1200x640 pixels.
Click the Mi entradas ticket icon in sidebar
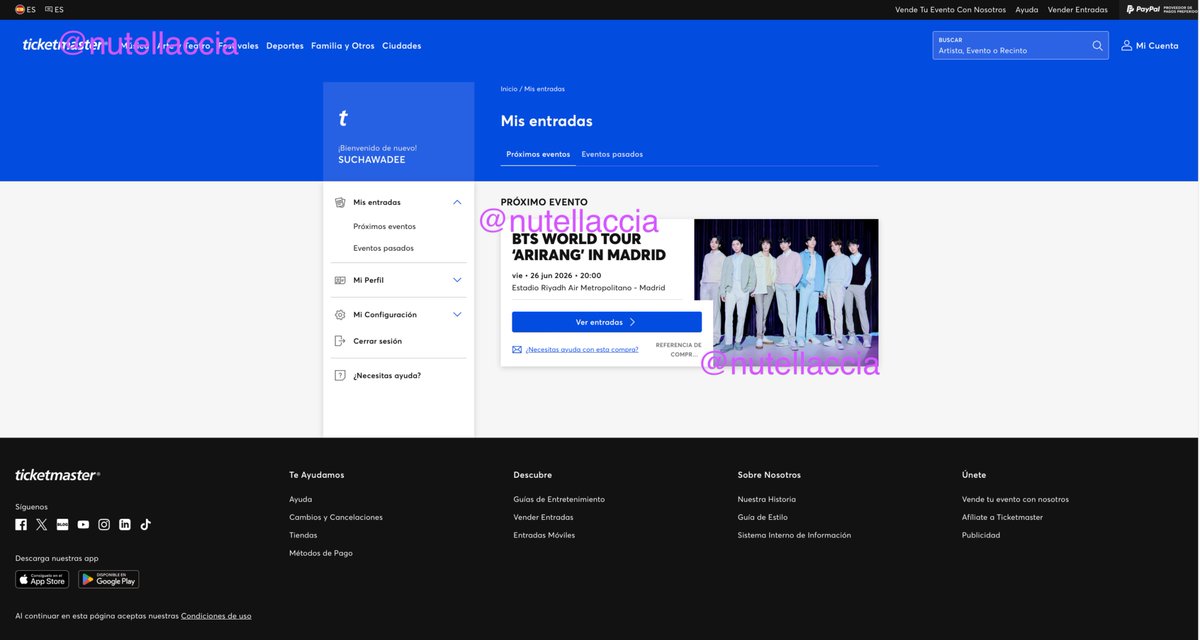pos(340,202)
